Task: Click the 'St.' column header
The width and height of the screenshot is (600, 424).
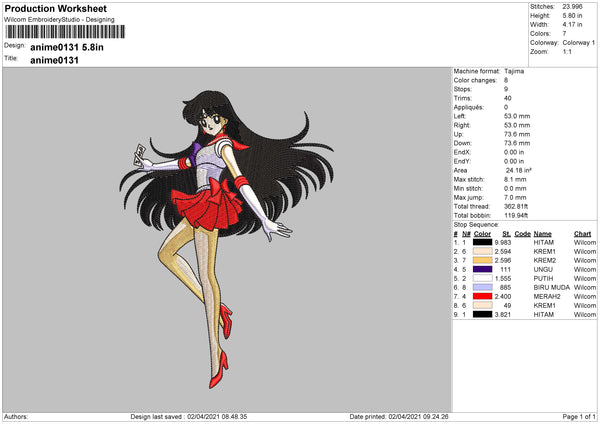Action: 507,234
